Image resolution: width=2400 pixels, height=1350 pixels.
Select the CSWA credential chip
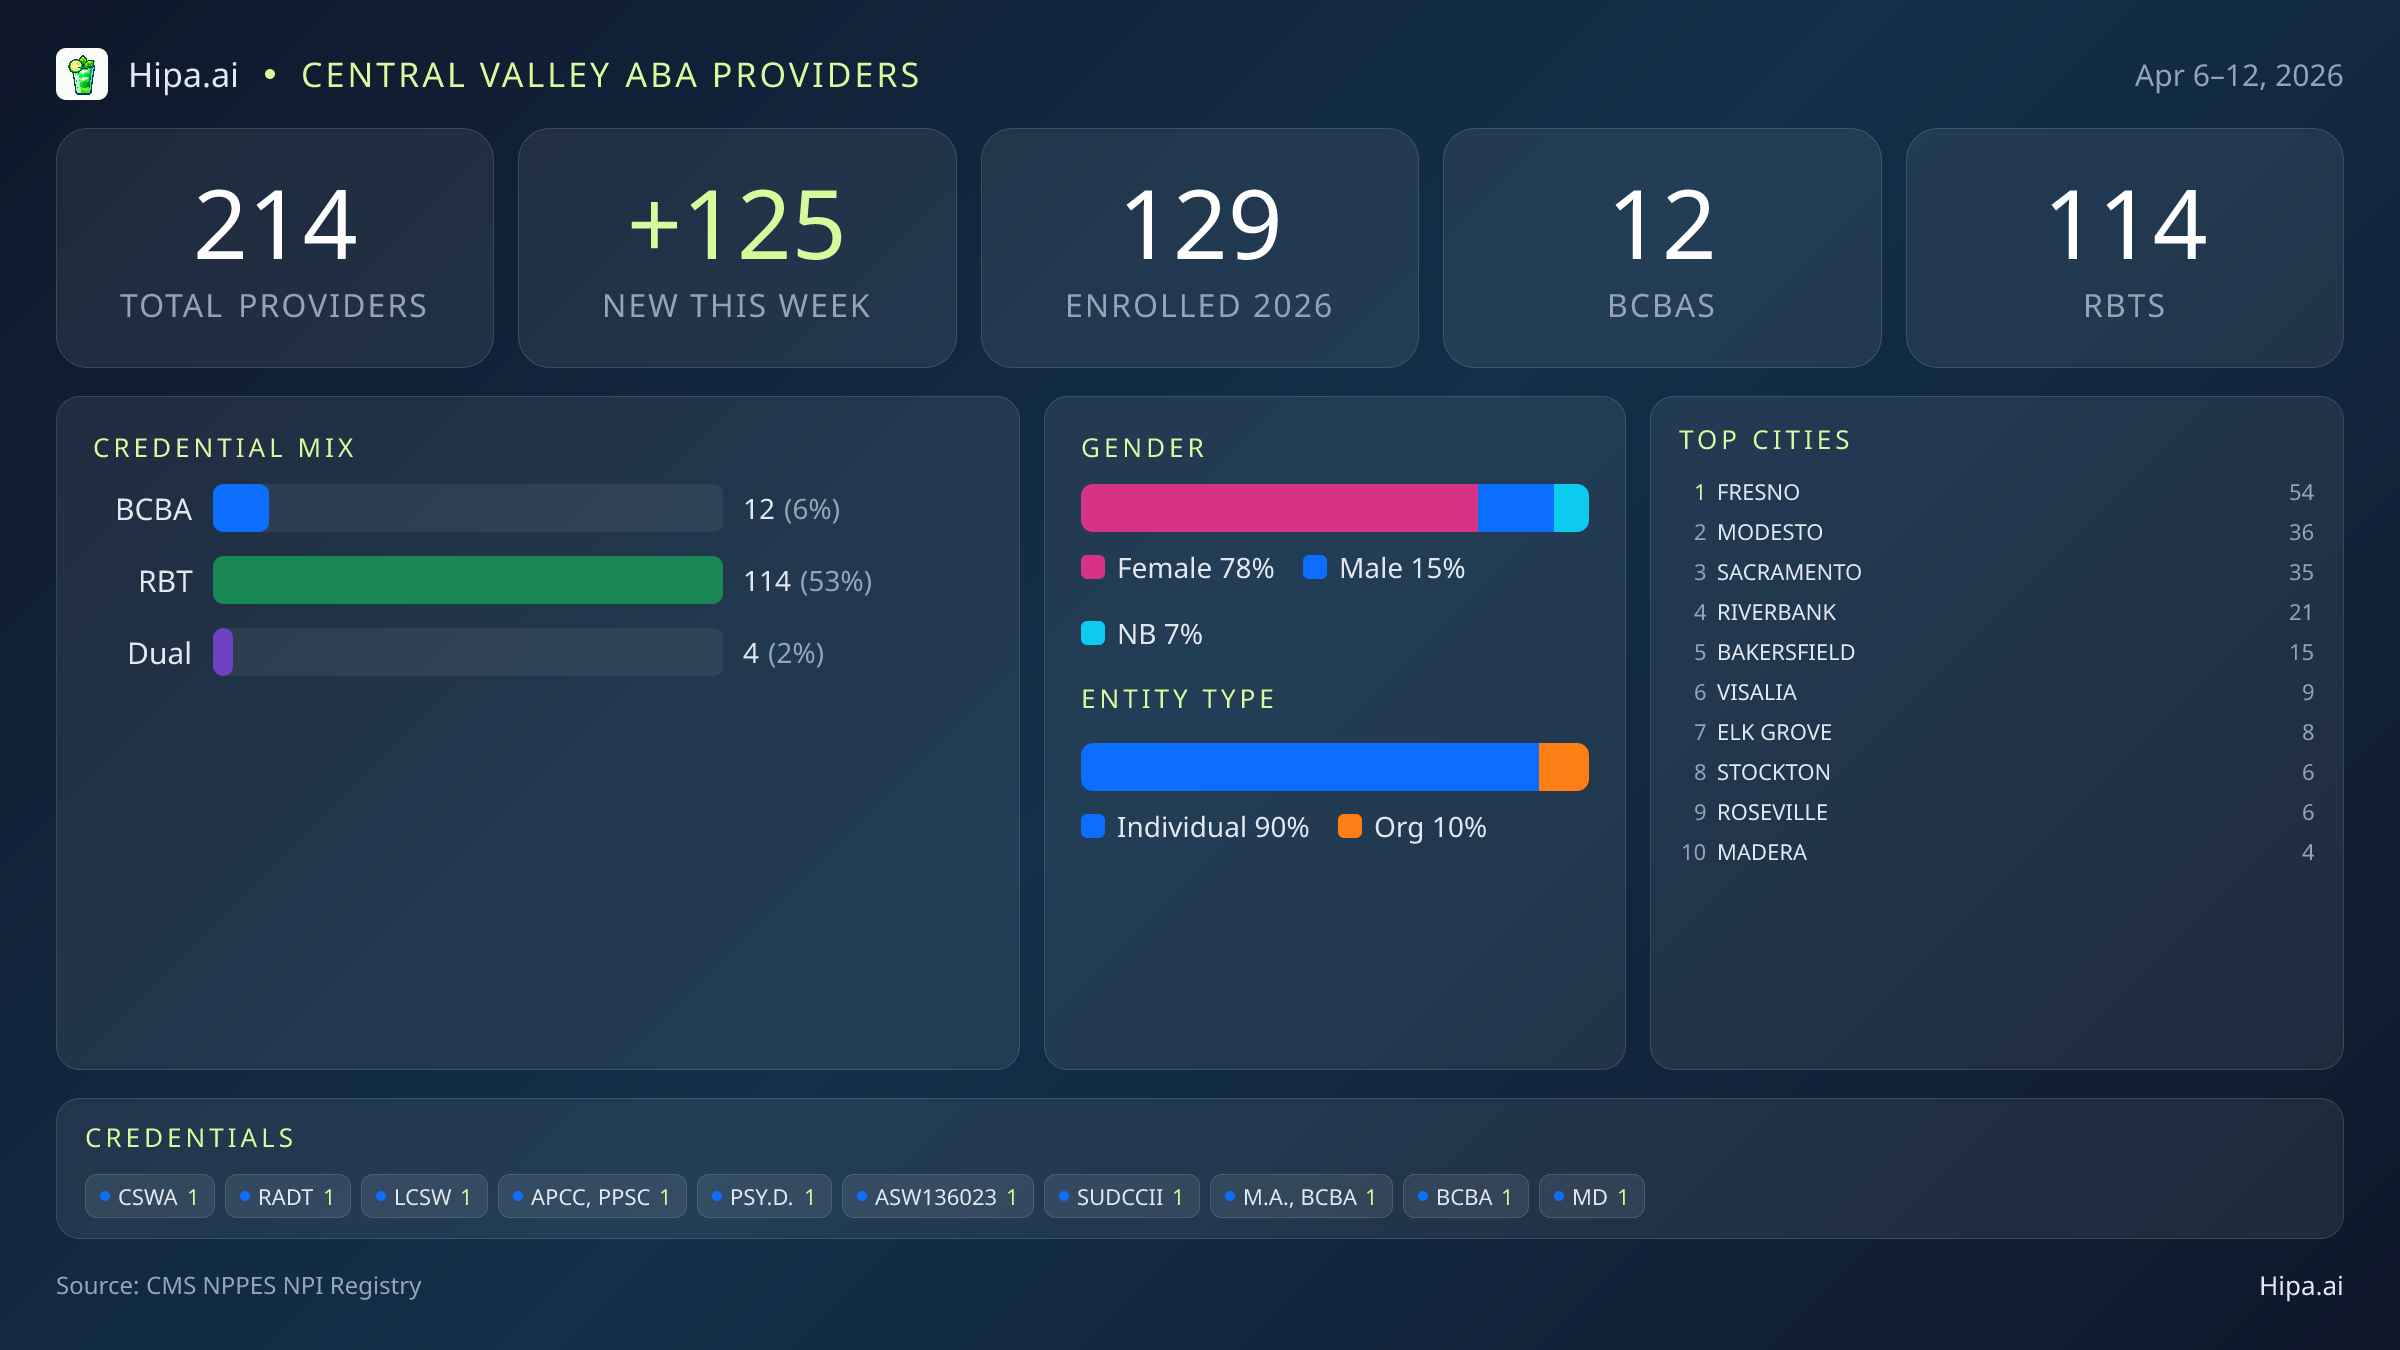click(149, 1196)
